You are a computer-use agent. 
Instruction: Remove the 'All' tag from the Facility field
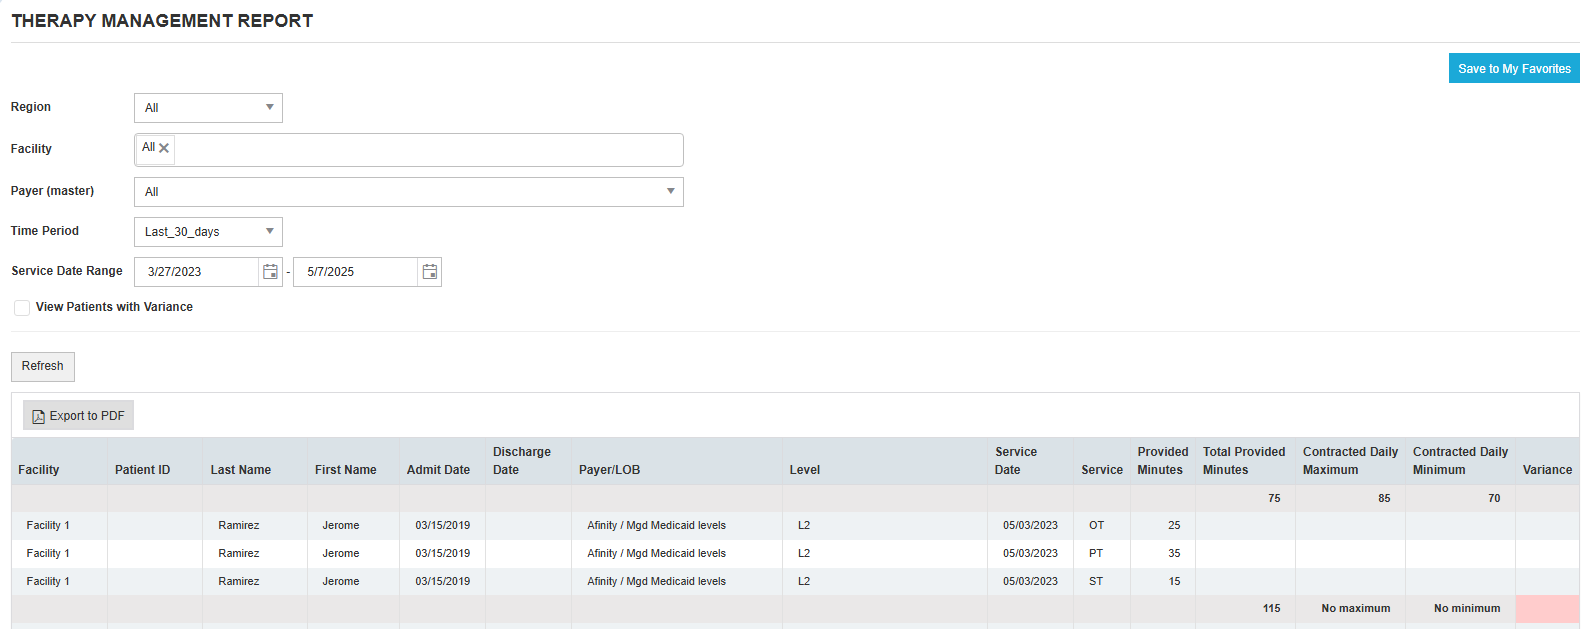coord(164,148)
